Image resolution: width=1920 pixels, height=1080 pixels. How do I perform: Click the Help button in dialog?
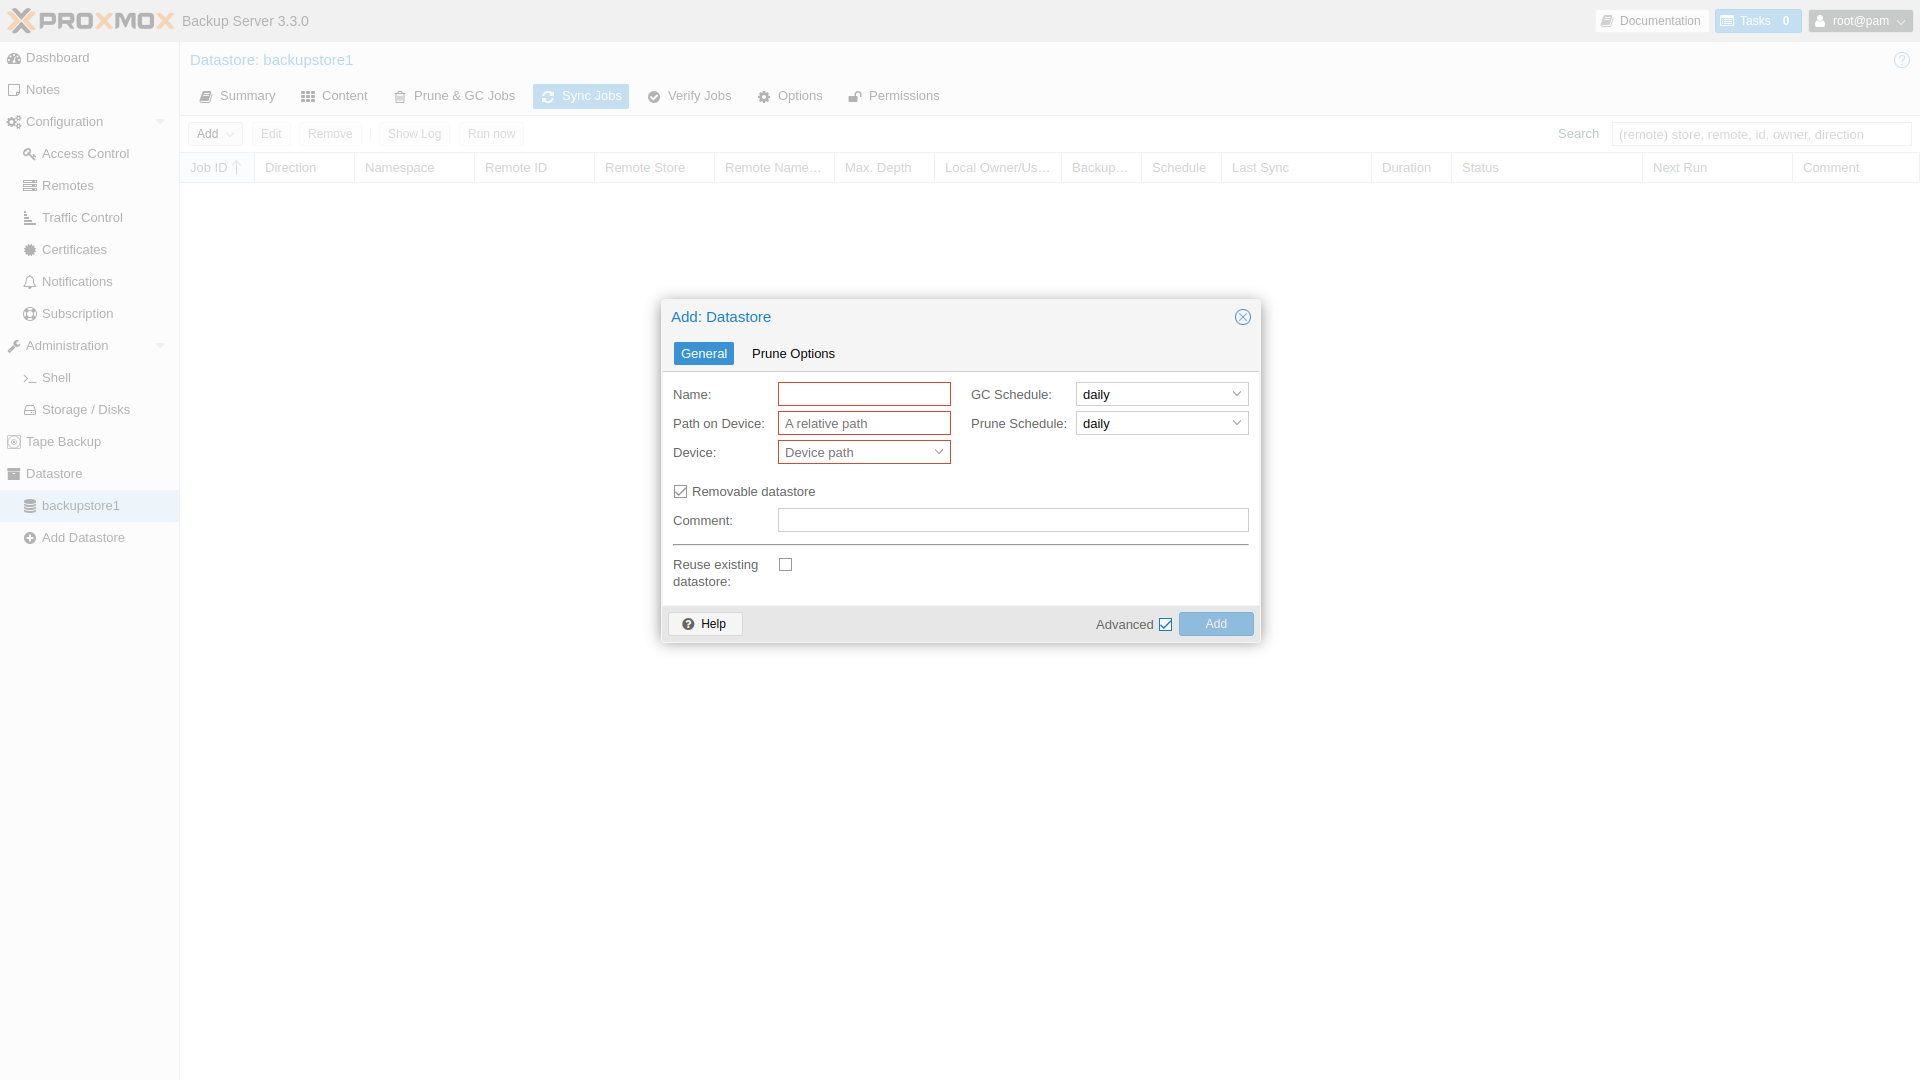[705, 624]
